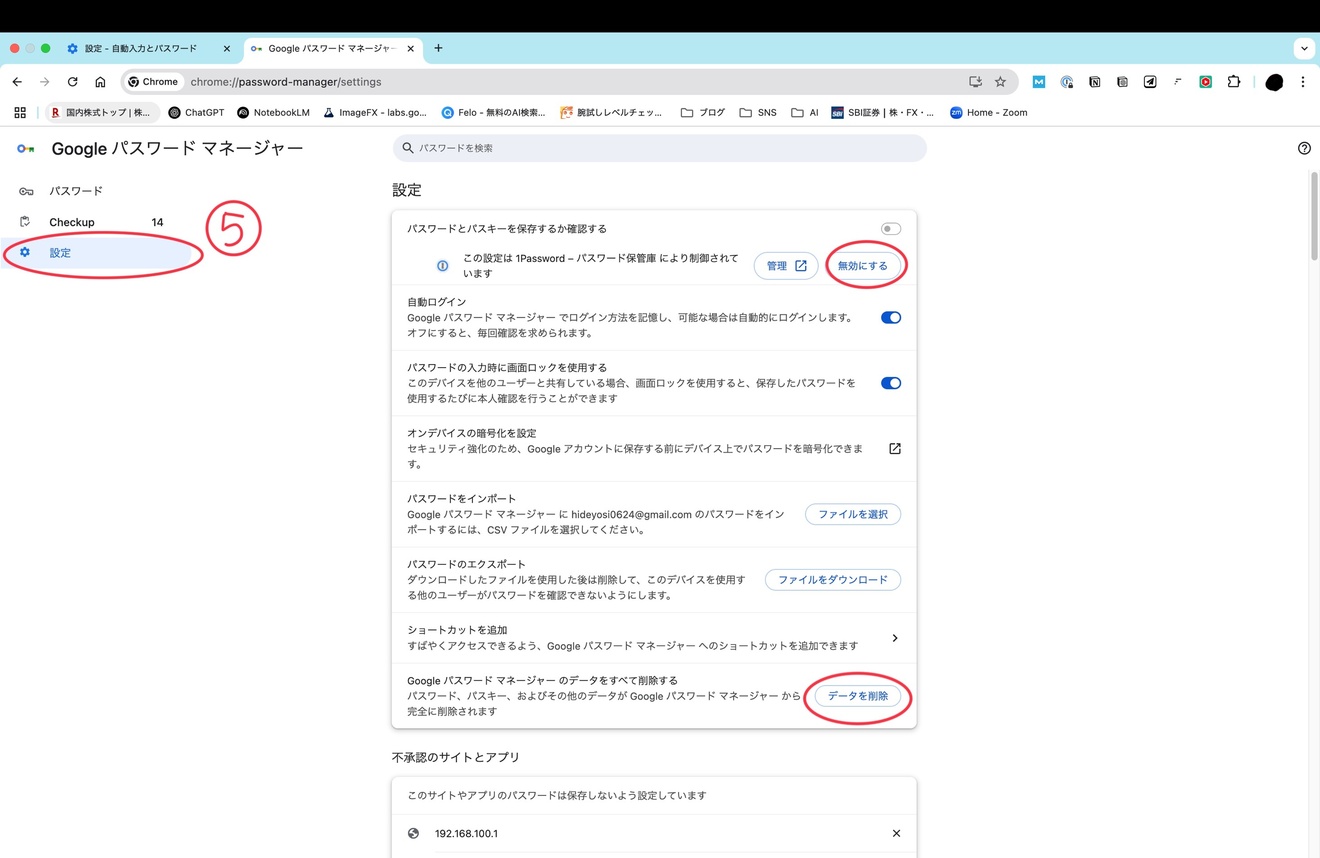This screenshot has width=1320, height=858.
Task: Open the Chrome profile avatar
Action: pyautogui.click(x=1274, y=82)
